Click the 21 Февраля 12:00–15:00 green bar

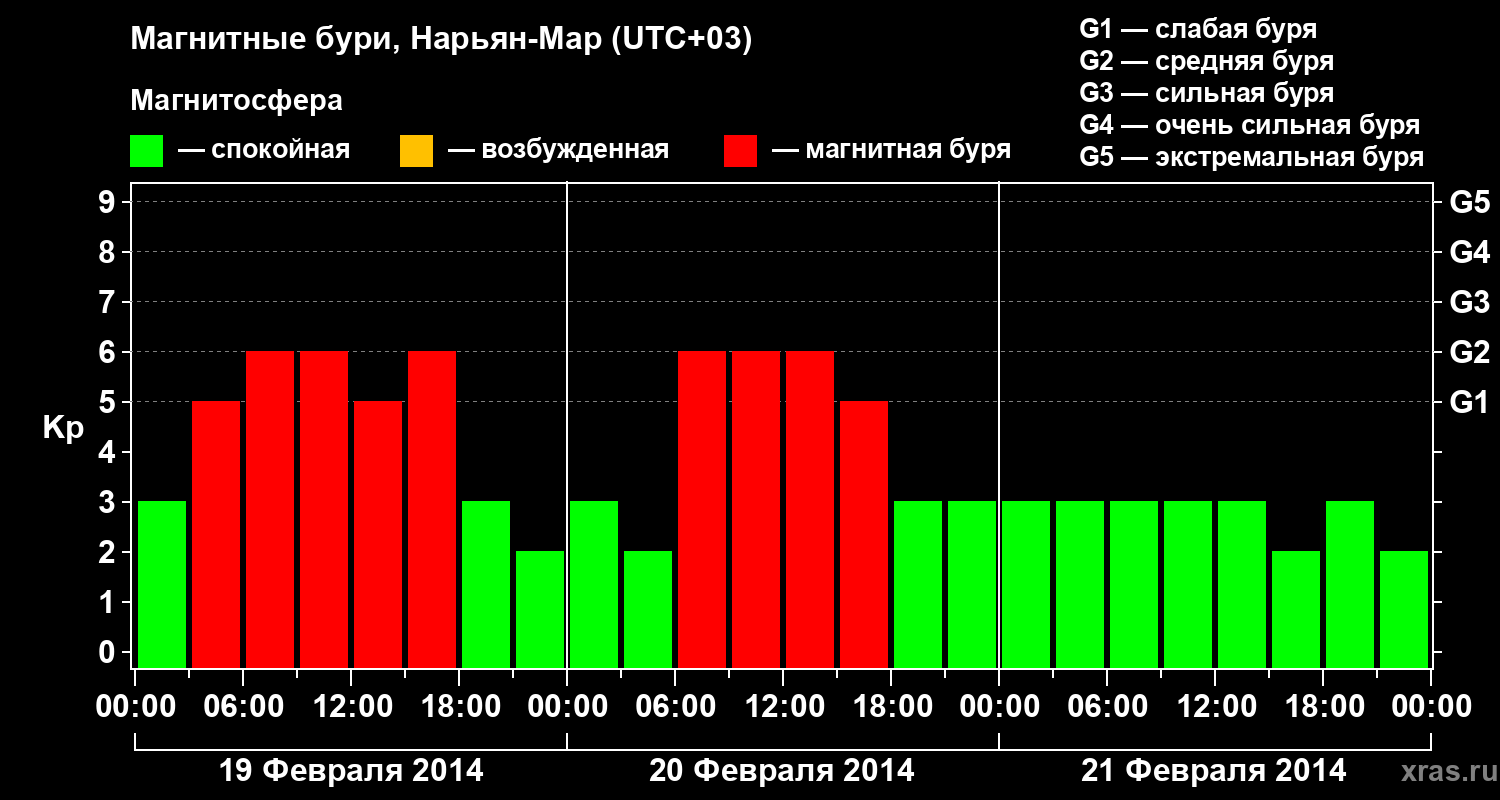coord(1242,584)
